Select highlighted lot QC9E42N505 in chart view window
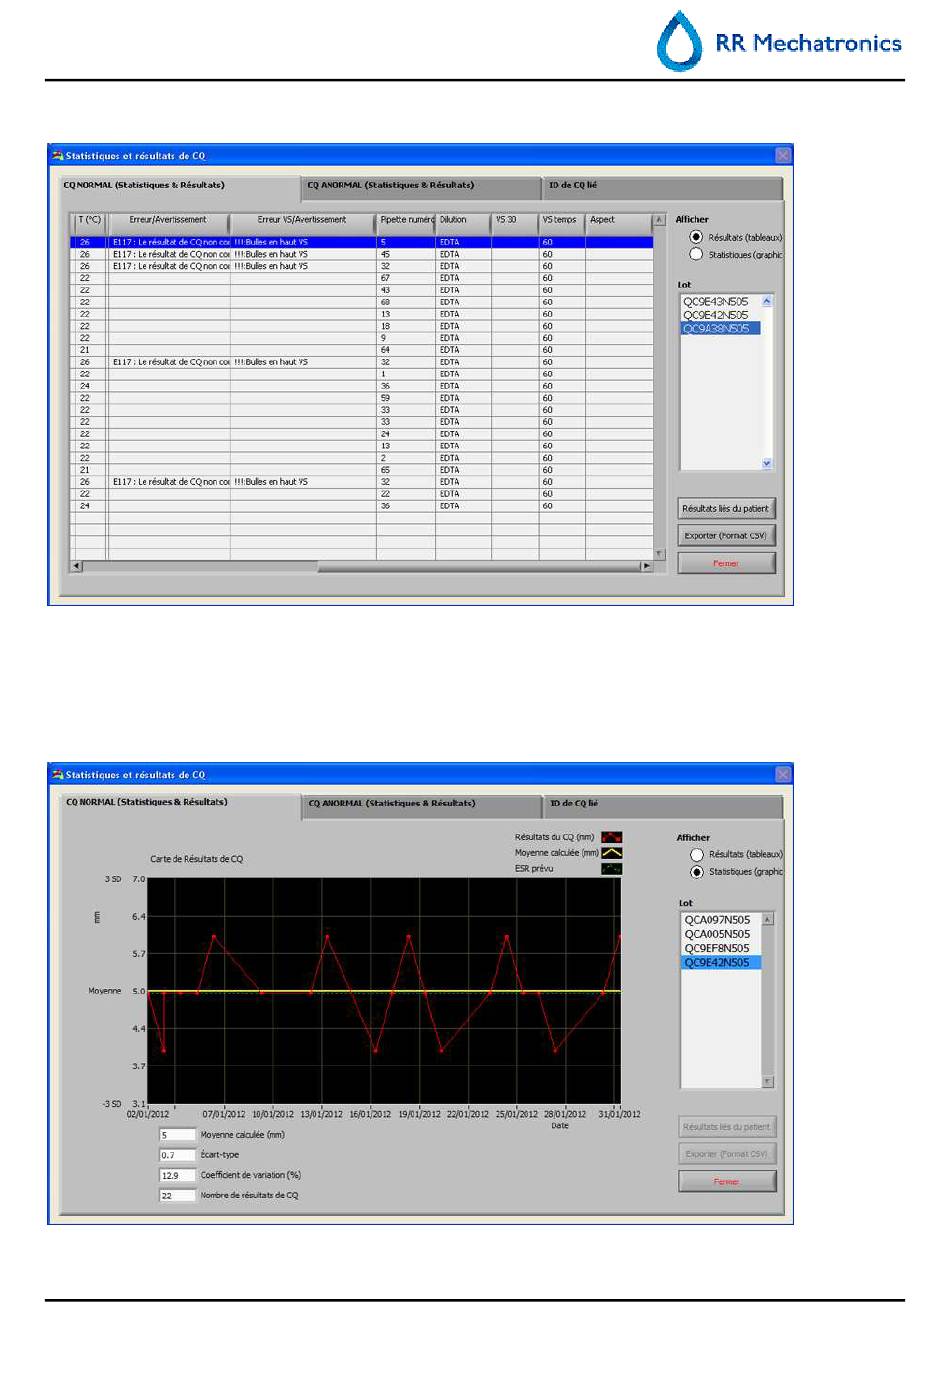This screenshot has width=950, height=1388. pos(721,962)
